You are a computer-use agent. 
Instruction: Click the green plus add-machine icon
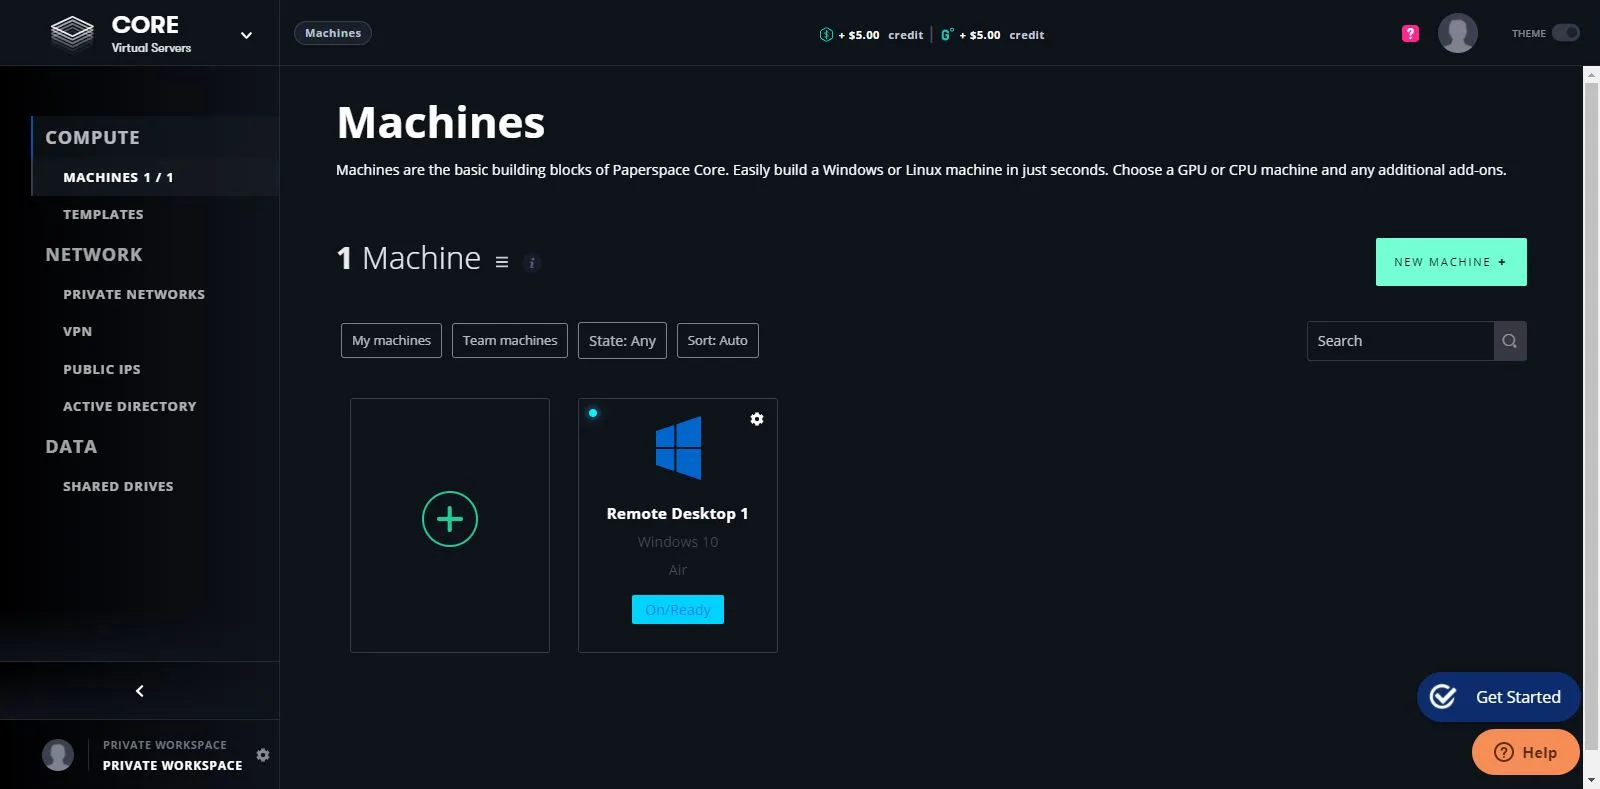450,519
